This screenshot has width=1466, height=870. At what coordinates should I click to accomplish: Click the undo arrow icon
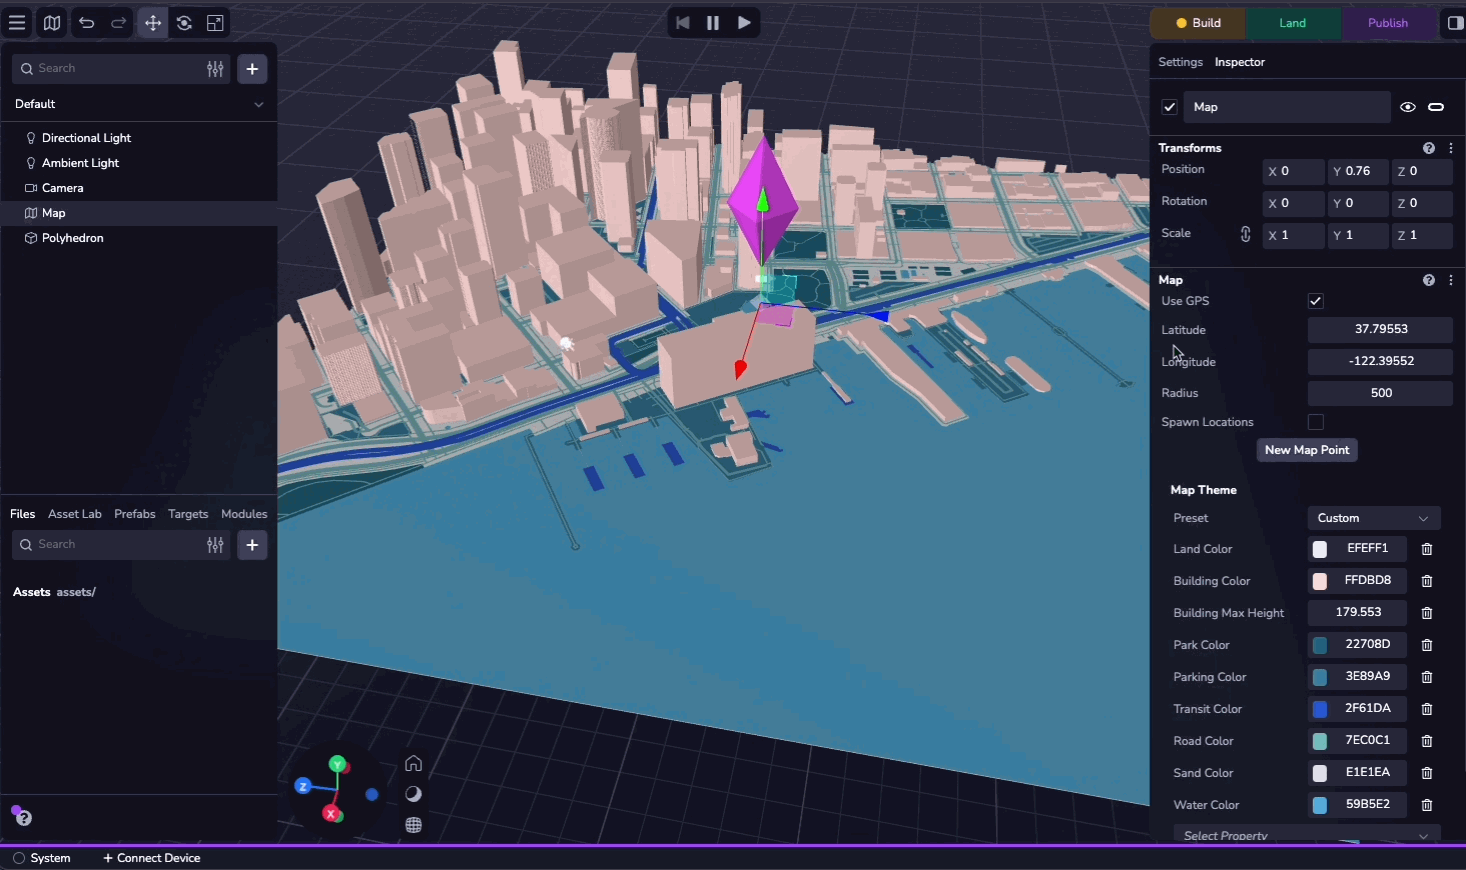tap(87, 23)
